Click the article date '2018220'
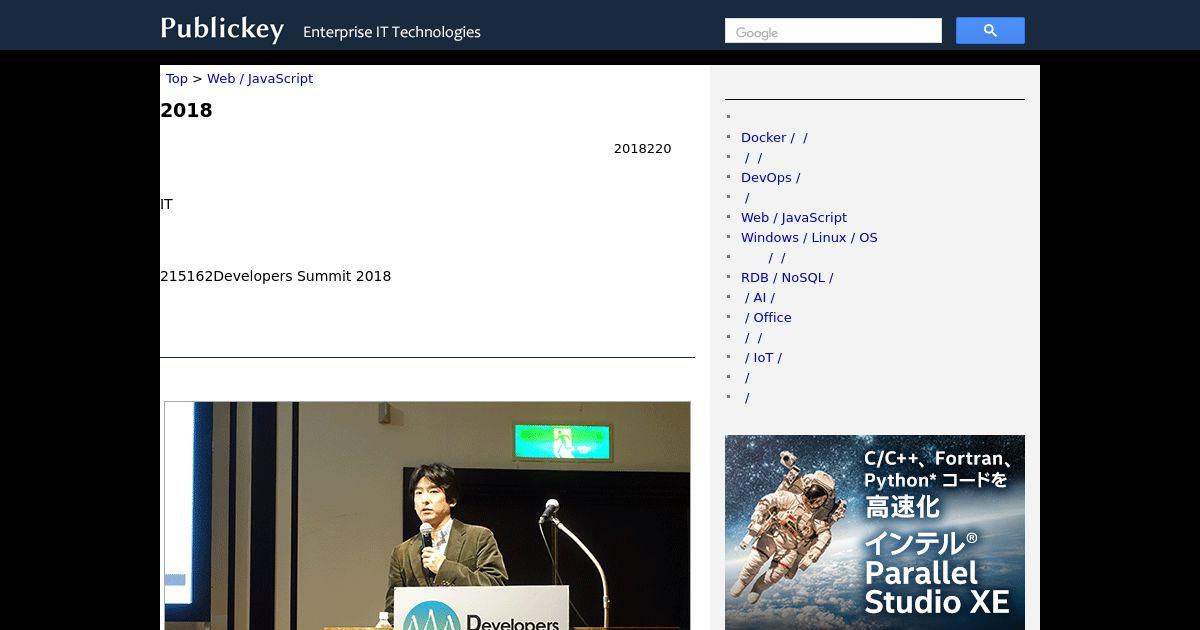Image resolution: width=1200 pixels, height=630 pixels. click(642, 149)
